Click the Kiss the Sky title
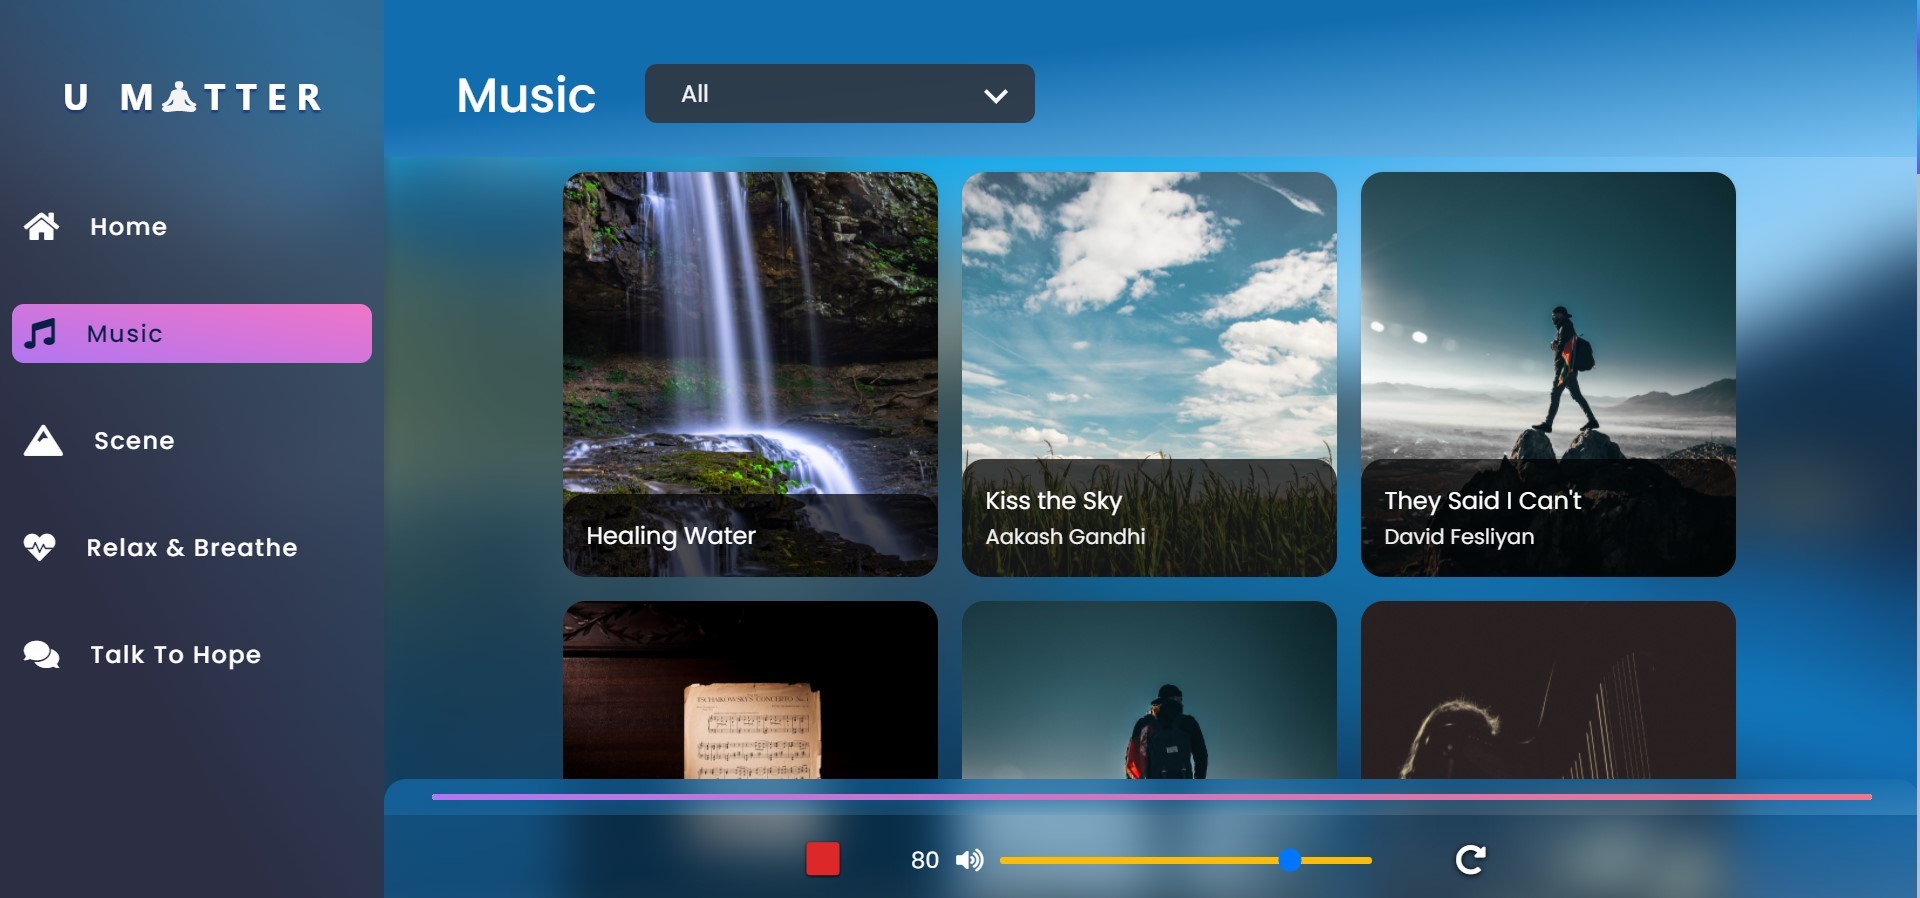The height and width of the screenshot is (898, 1920). [x=1054, y=501]
